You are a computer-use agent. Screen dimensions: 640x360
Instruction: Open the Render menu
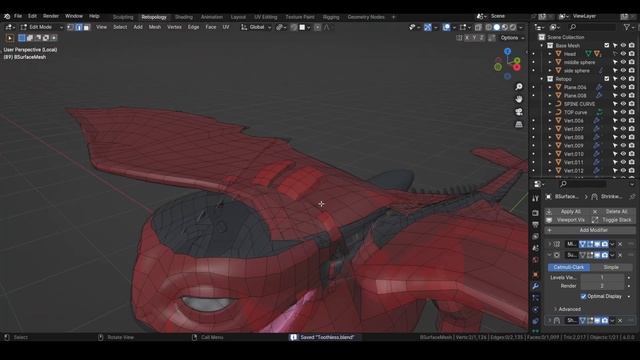pyautogui.click(x=51, y=16)
